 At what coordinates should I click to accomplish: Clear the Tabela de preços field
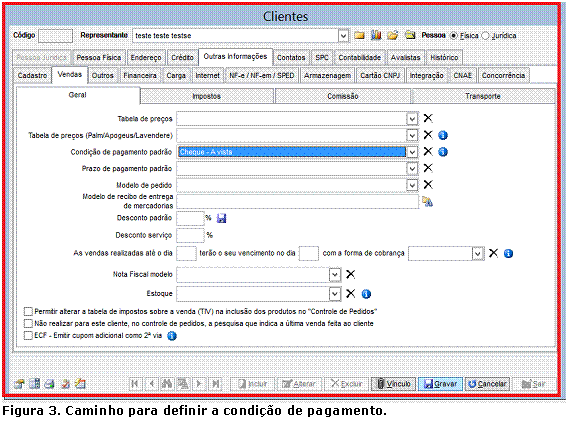(428, 118)
